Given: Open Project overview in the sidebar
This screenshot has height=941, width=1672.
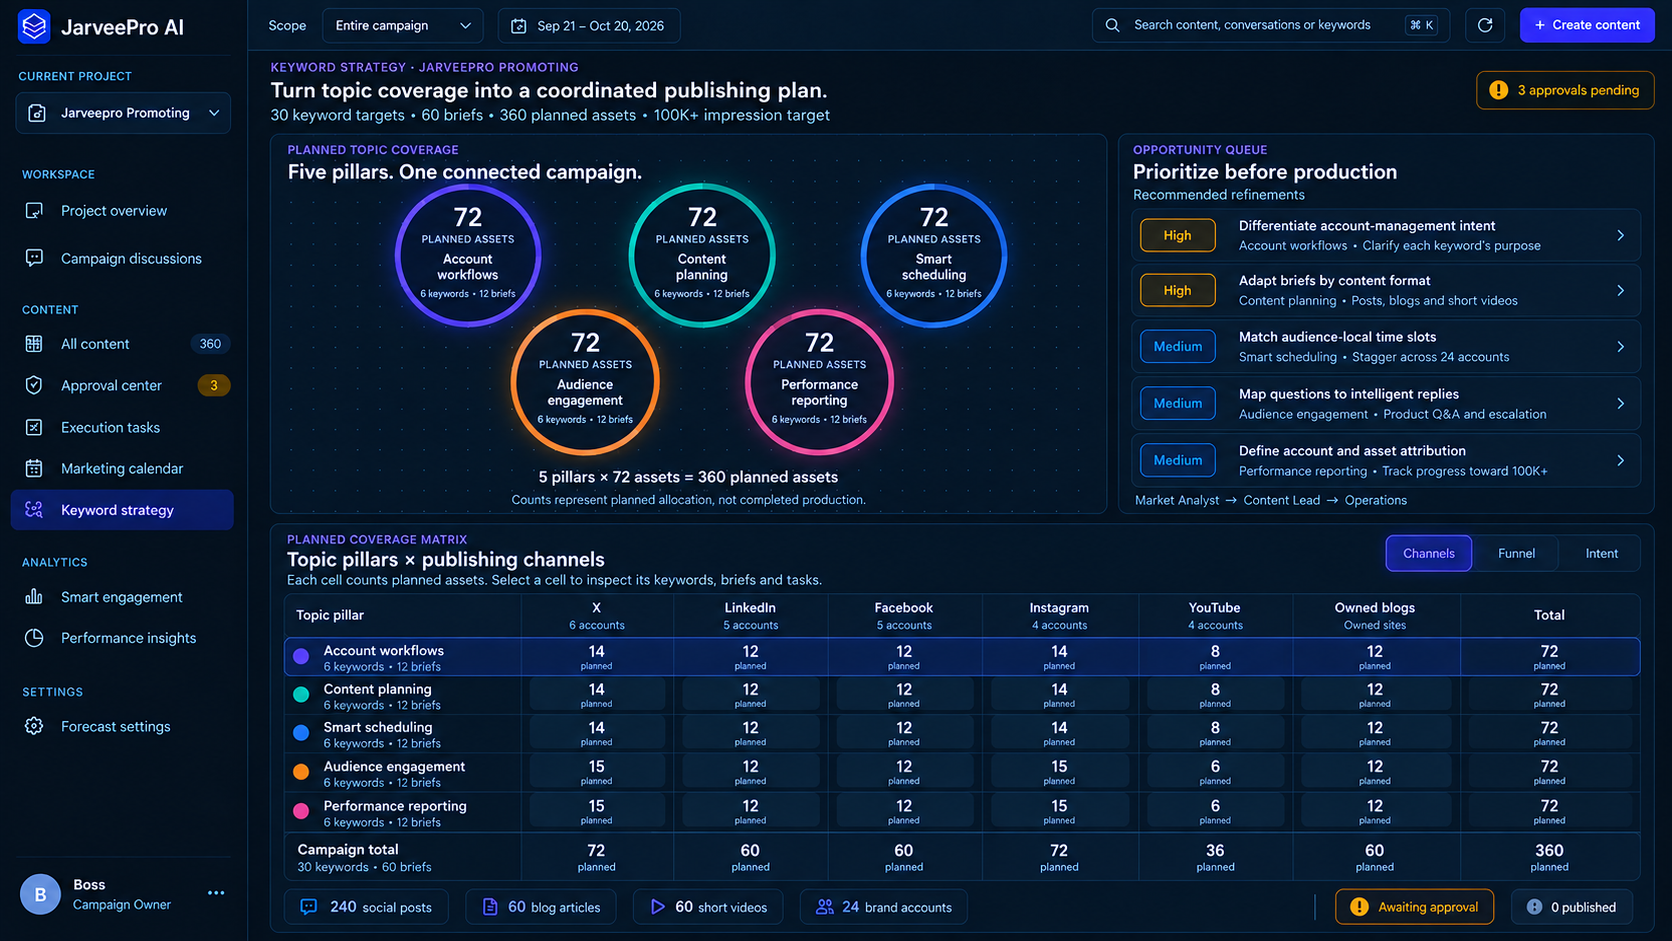Looking at the screenshot, I should (x=122, y=211).
